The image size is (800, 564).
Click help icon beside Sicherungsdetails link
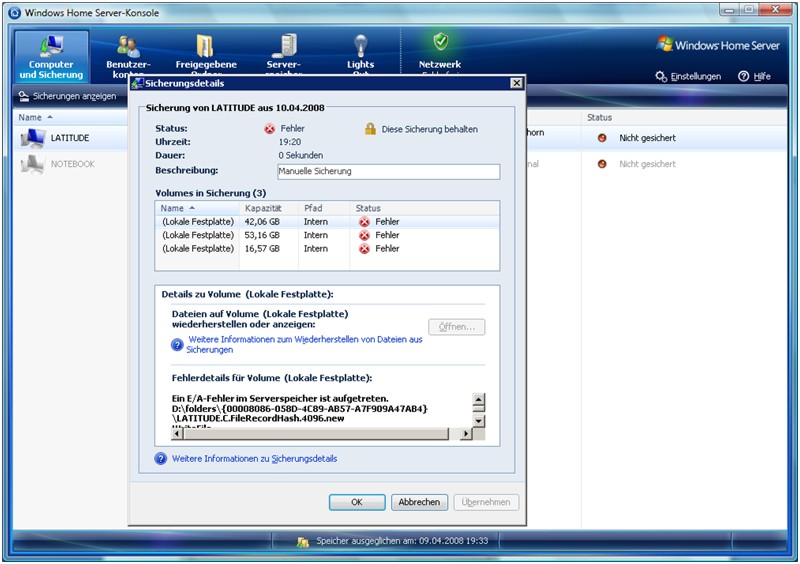tap(161, 459)
